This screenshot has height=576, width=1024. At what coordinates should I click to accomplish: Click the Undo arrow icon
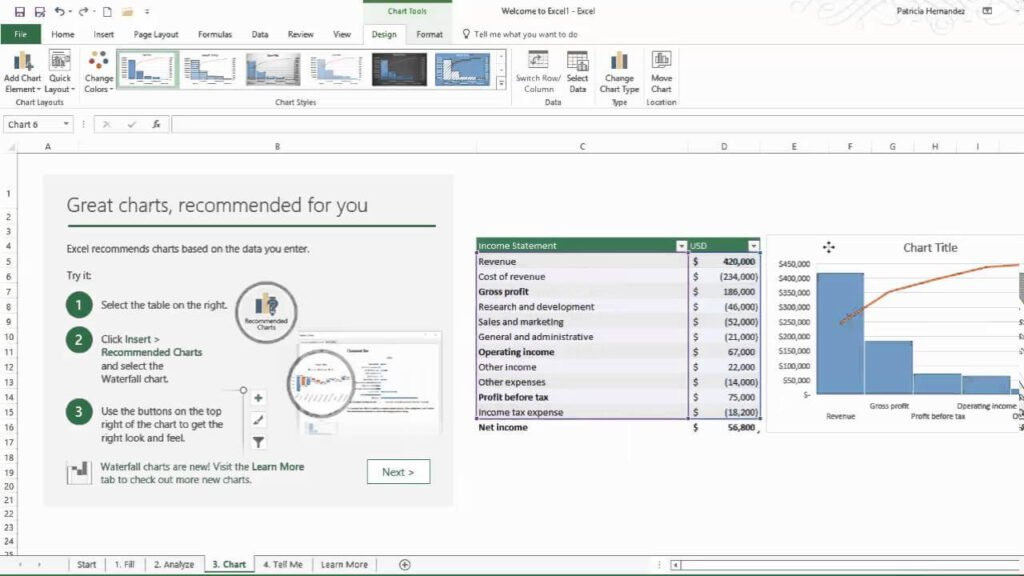[x=59, y=11]
